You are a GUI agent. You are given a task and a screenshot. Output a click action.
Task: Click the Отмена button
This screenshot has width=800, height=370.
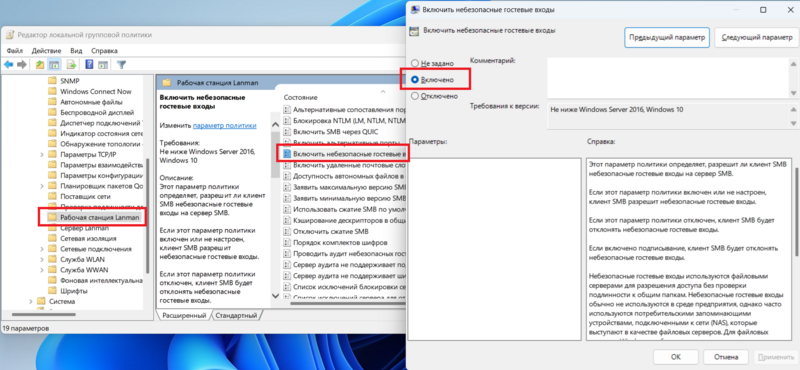(726, 357)
